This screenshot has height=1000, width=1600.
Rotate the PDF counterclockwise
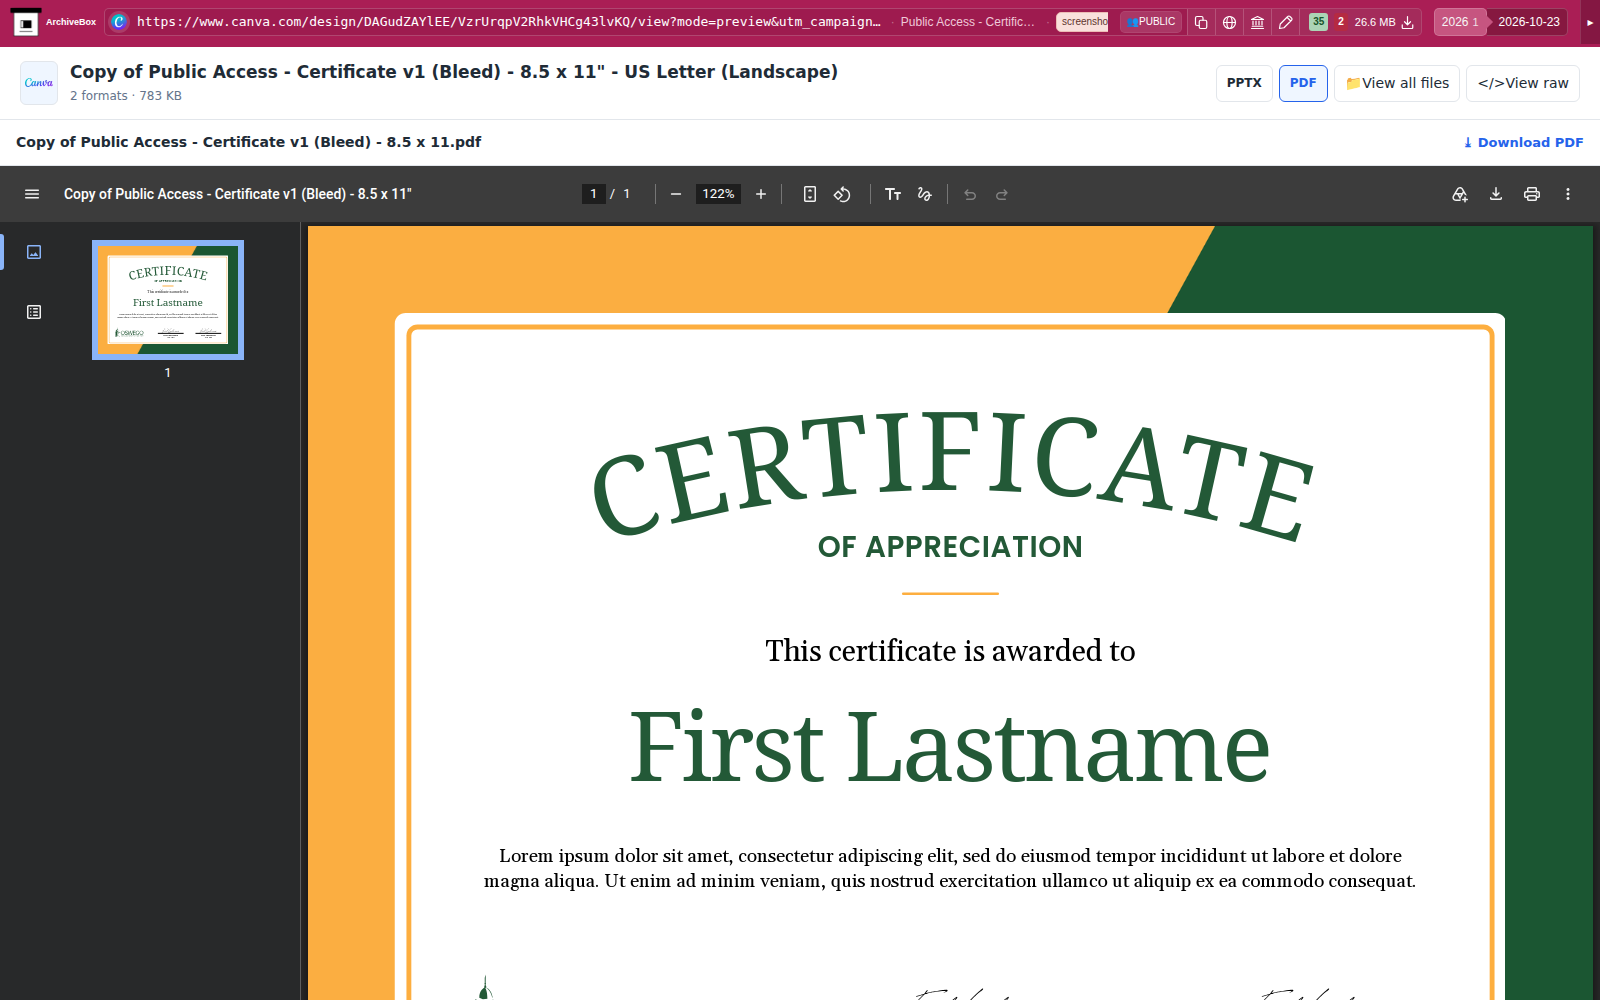pyautogui.click(x=842, y=194)
